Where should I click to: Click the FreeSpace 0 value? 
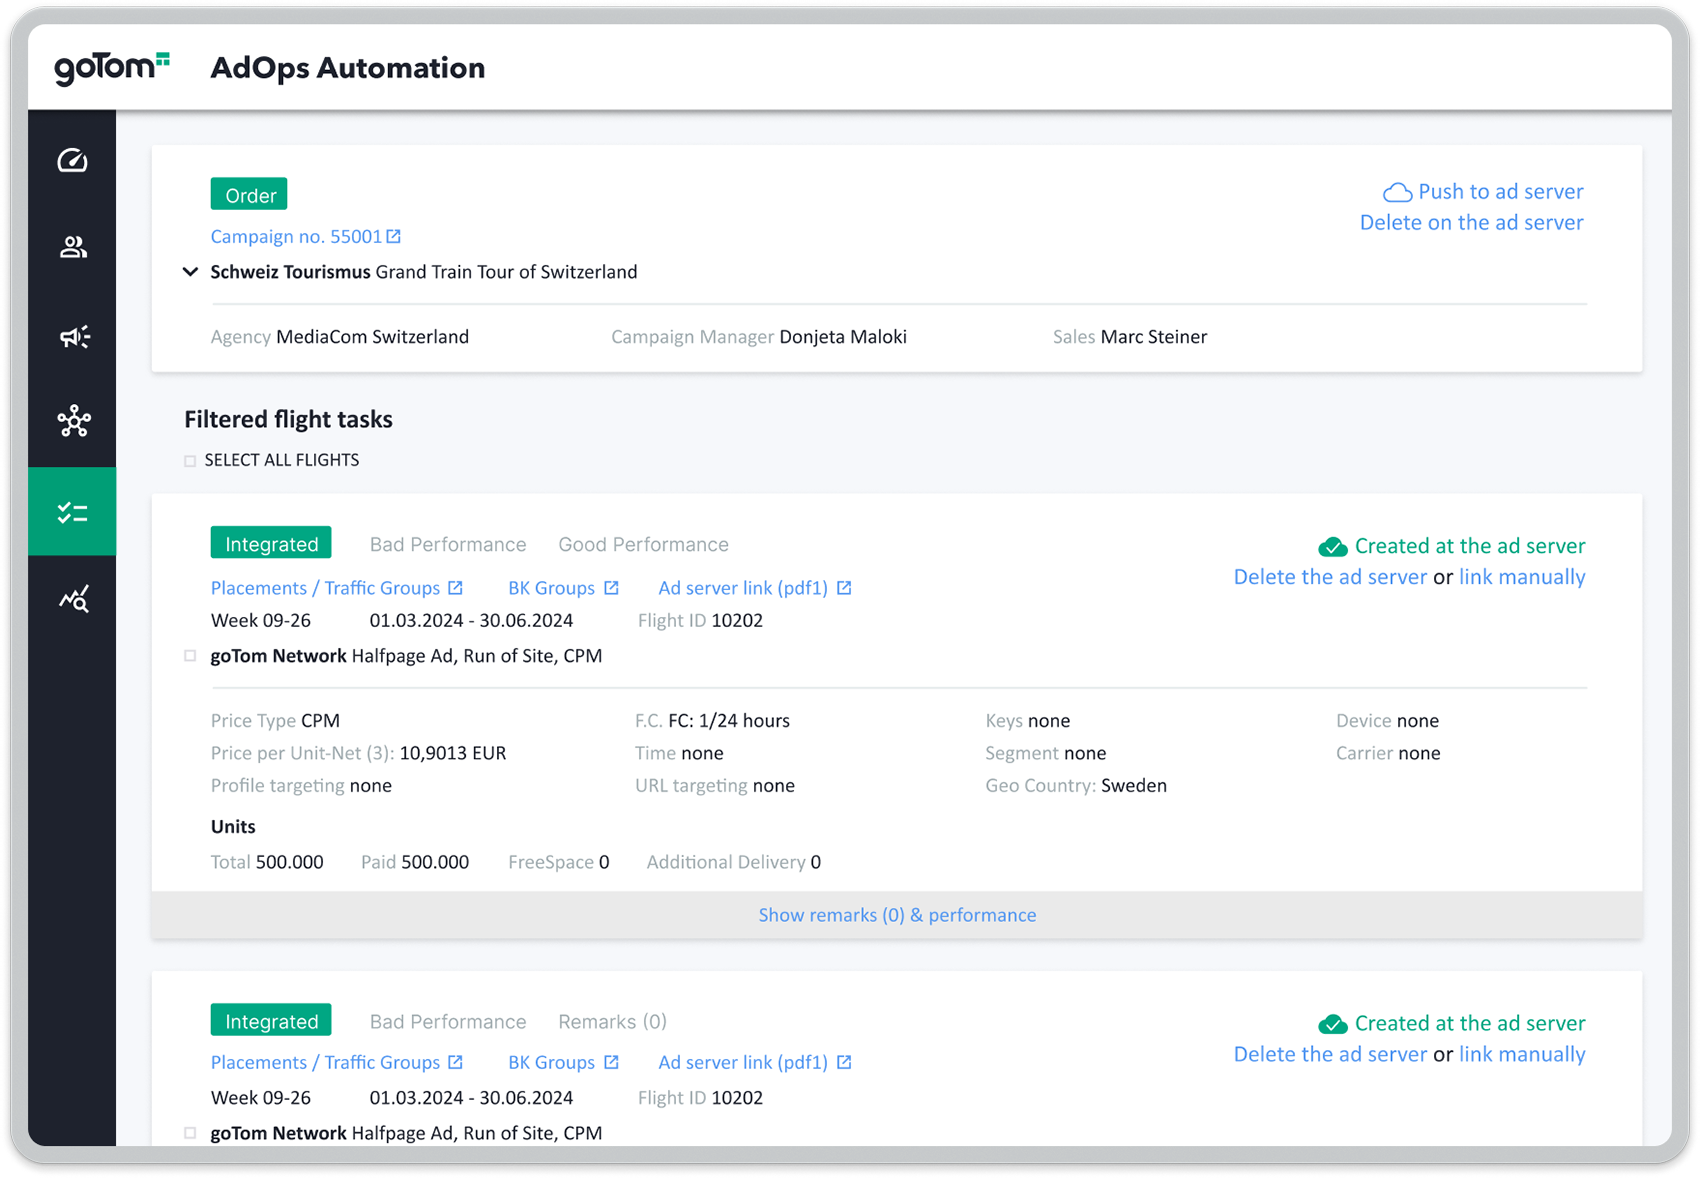[x=604, y=862]
